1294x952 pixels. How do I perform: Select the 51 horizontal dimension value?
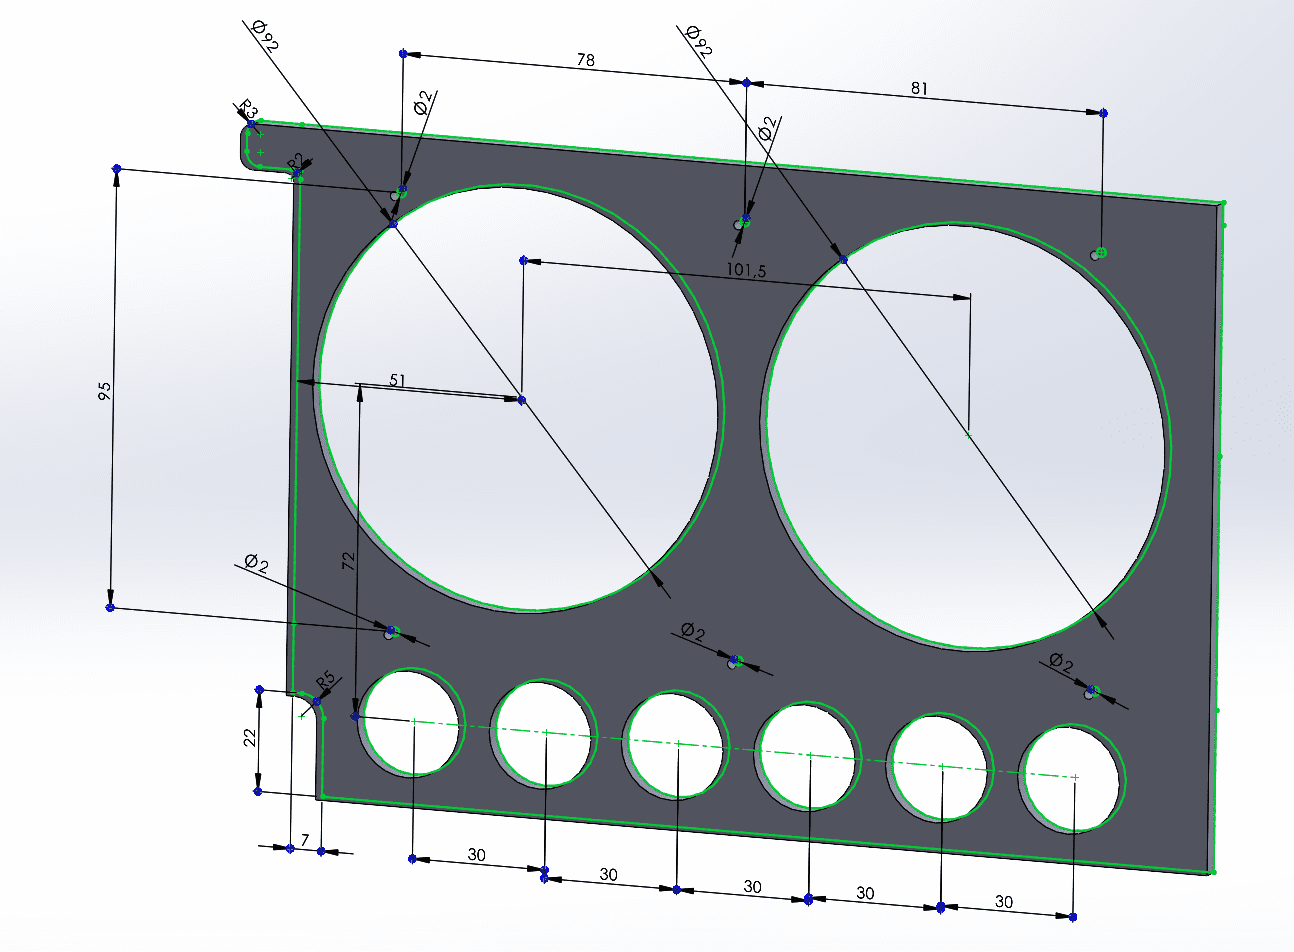397,379
